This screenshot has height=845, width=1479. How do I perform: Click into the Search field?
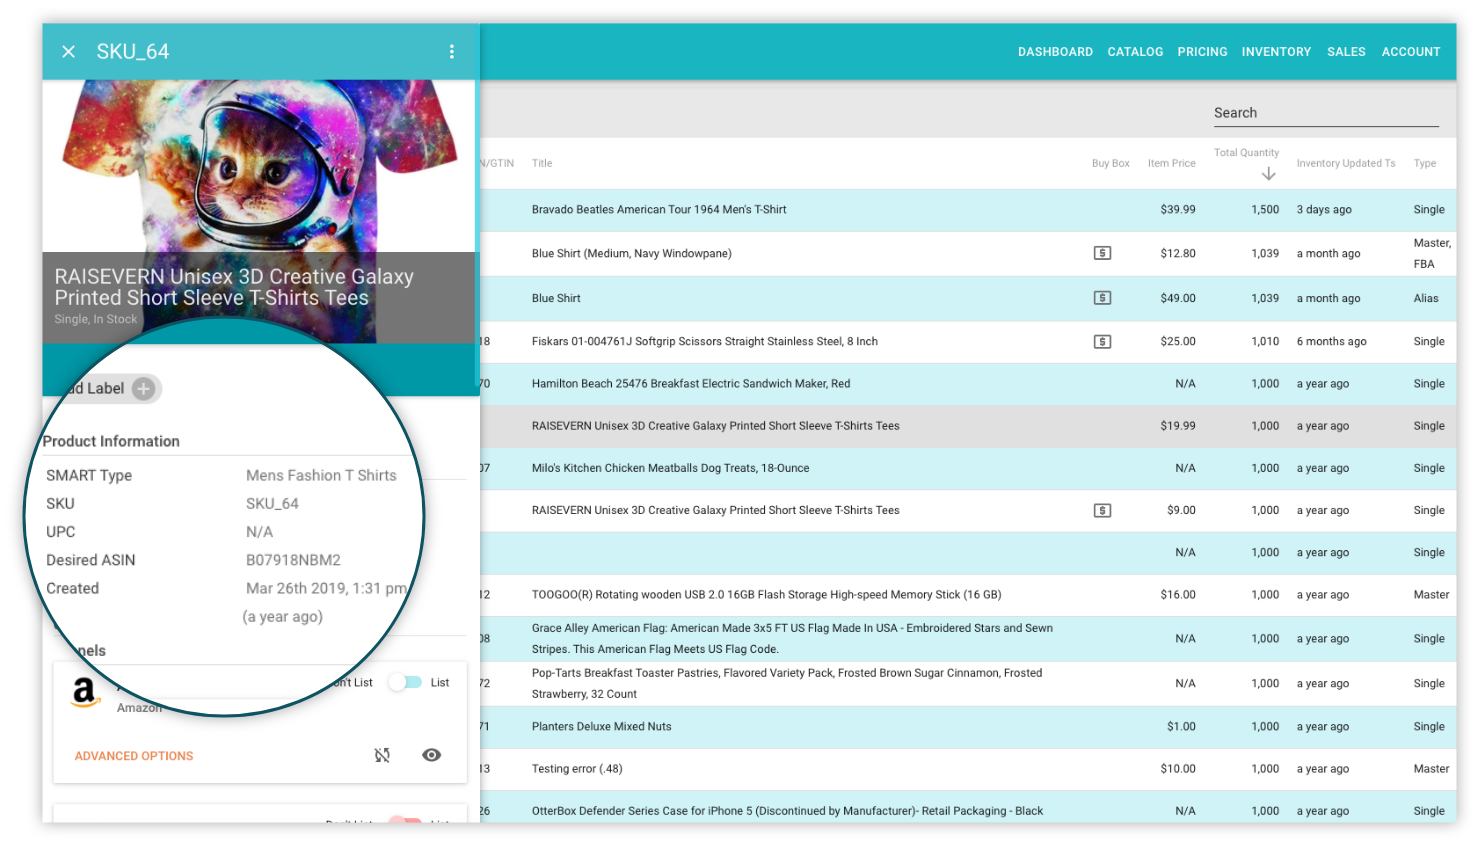[1326, 113]
